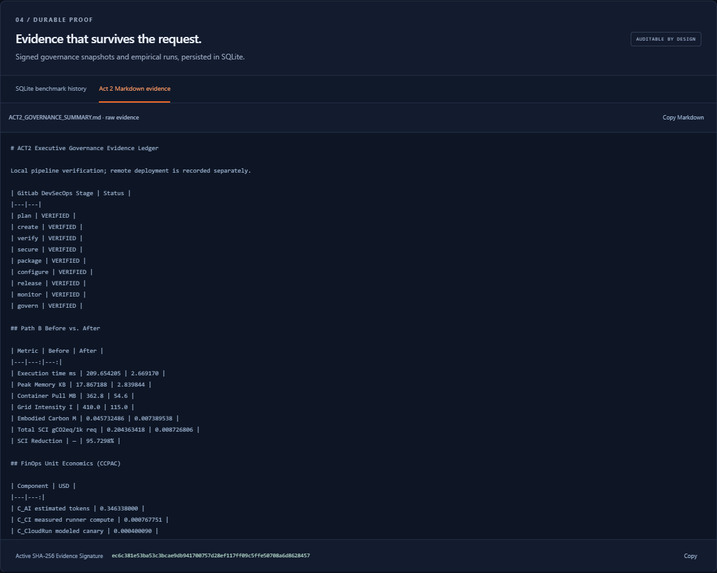The width and height of the screenshot is (717, 573).
Task: Click the 'release | VERIFIED' row
Action: click(48, 283)
